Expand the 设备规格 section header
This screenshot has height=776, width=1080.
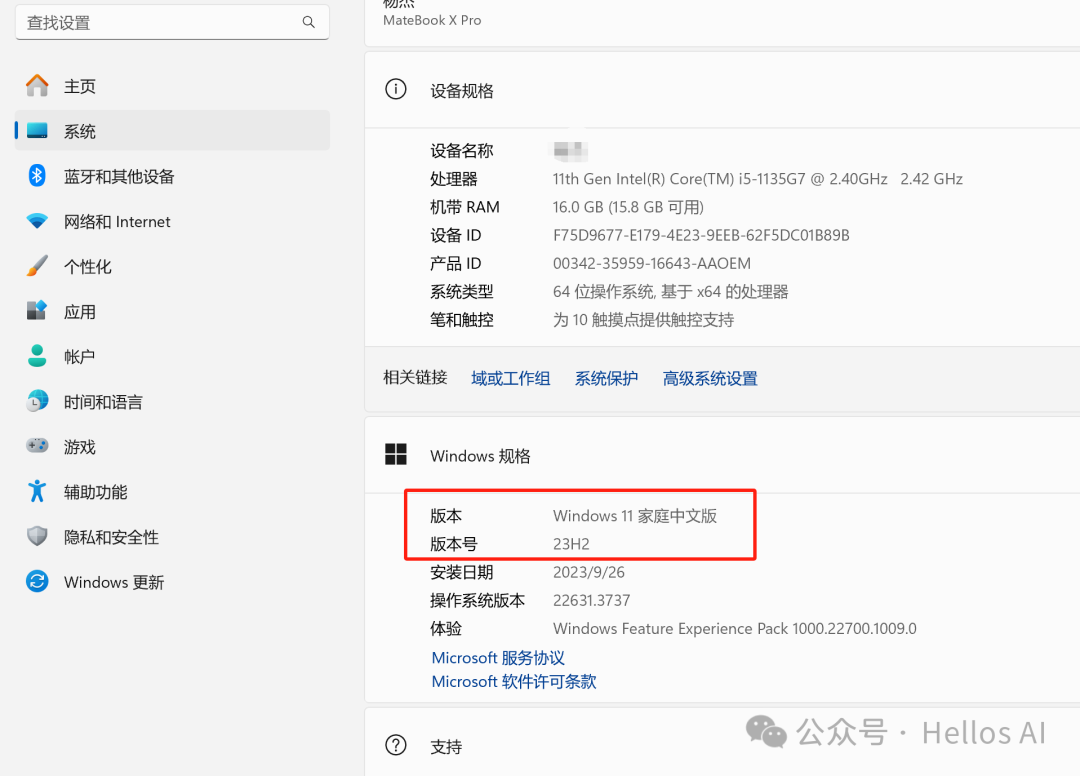(723, 90)
